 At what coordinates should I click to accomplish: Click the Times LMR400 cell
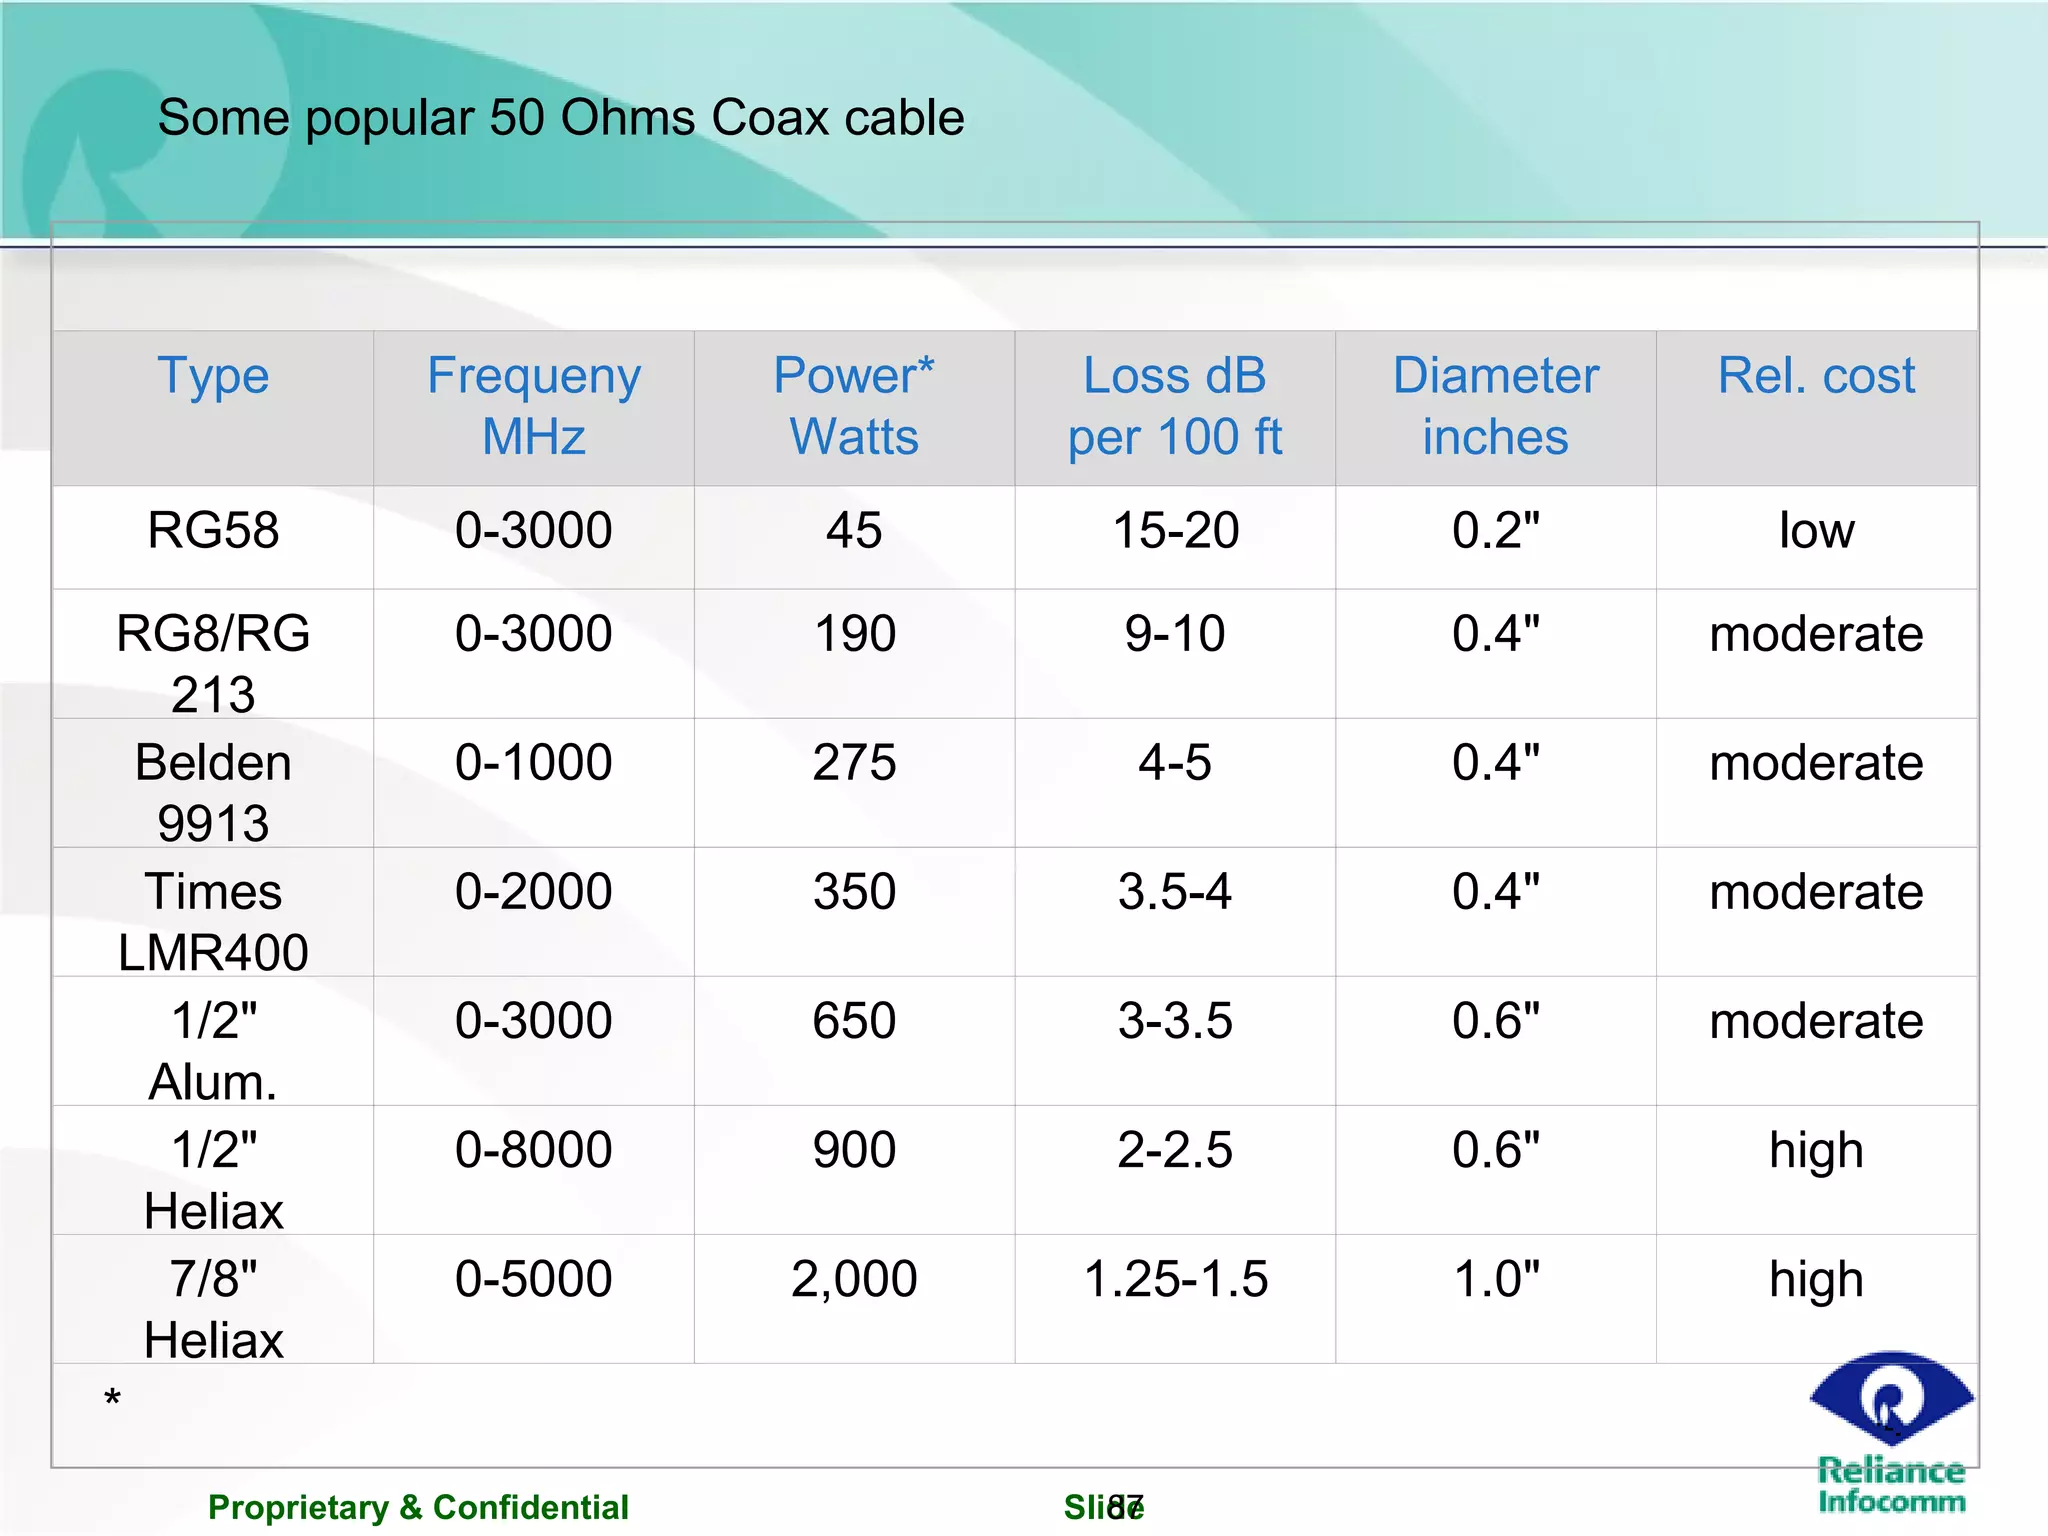(x=213, y=920)
